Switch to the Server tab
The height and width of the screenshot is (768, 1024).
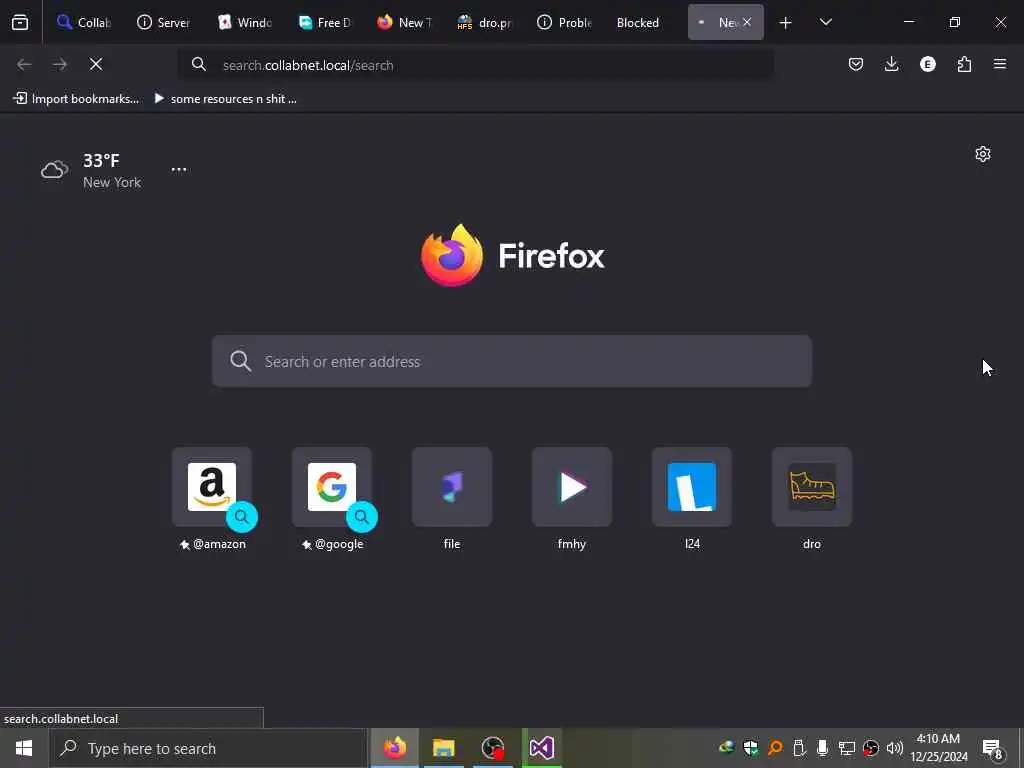point(164,23)
